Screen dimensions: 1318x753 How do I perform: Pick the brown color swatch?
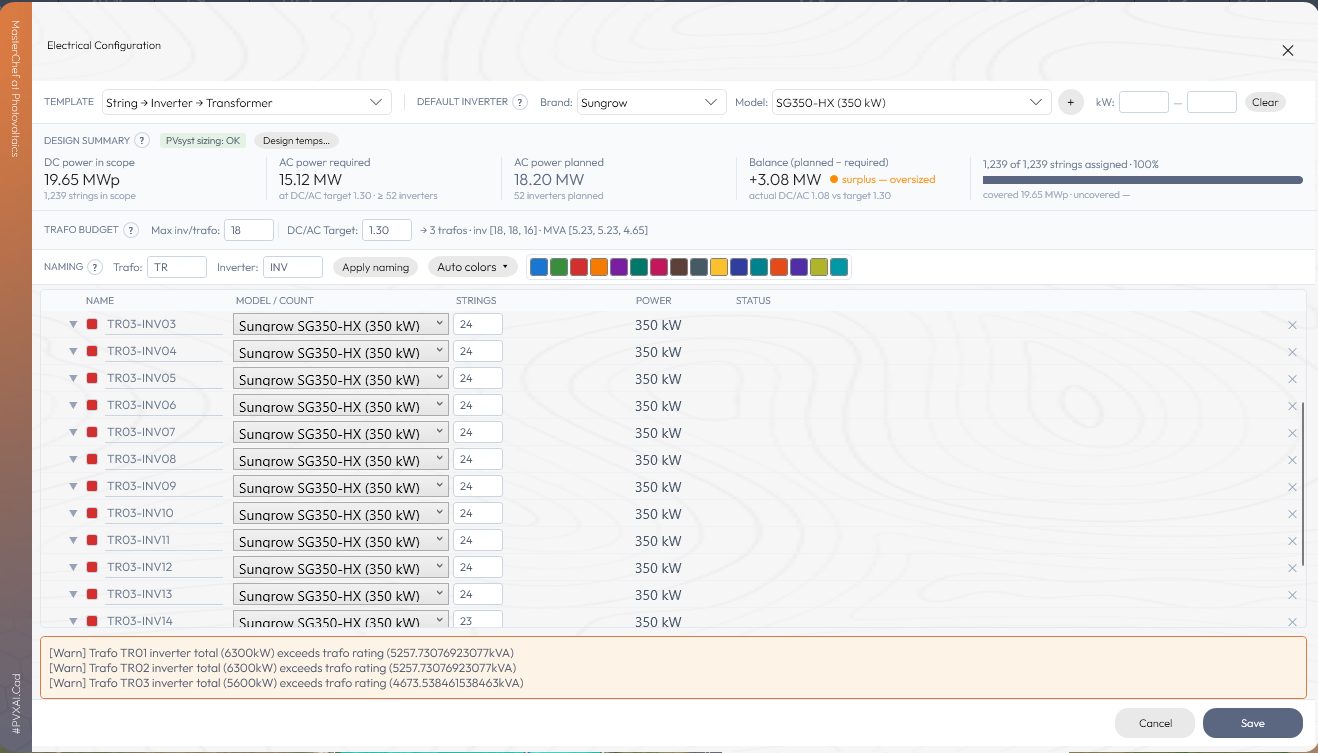679,267
